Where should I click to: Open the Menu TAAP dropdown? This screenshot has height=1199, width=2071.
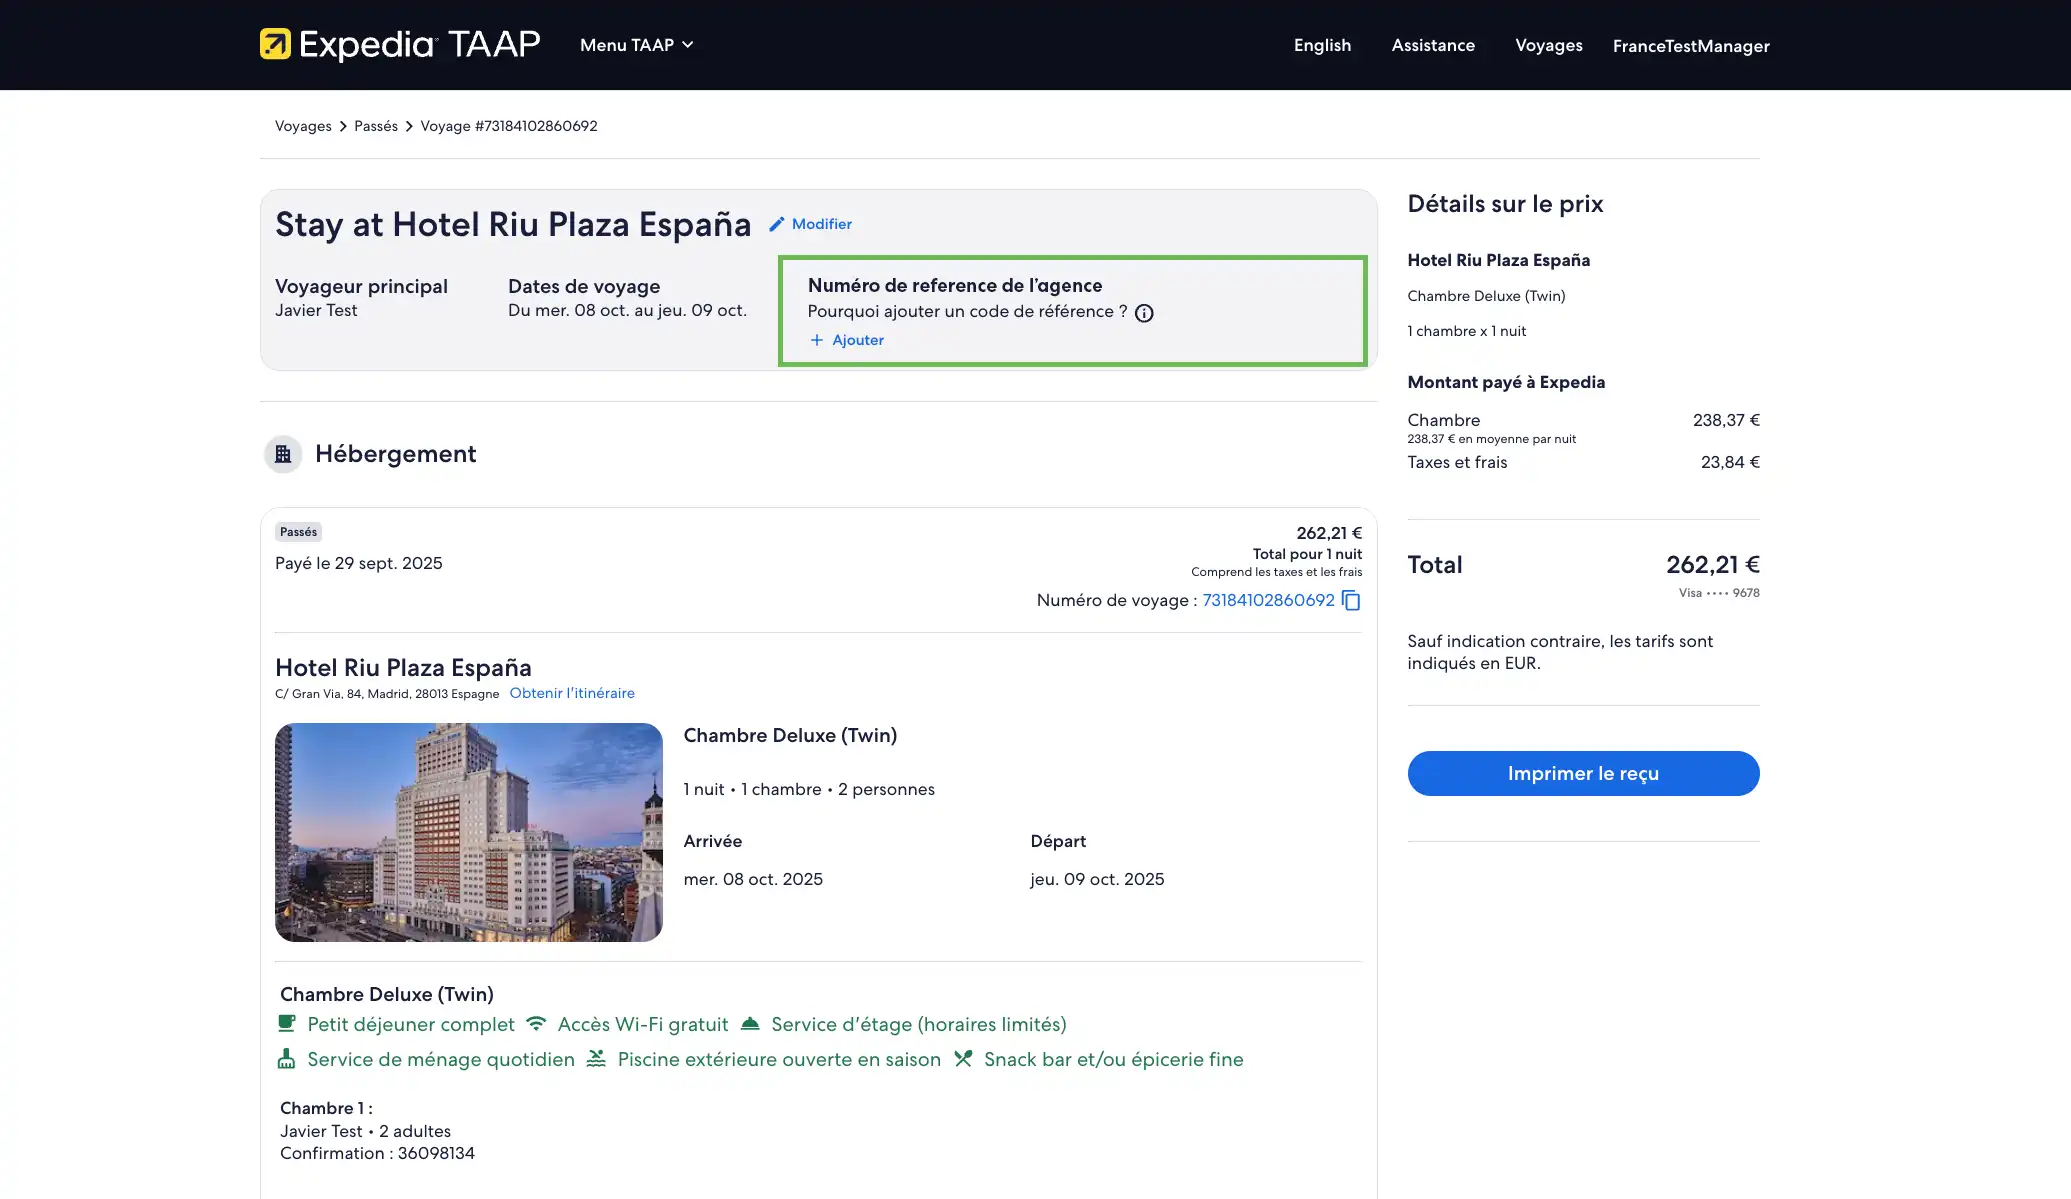click(x=637, y=45)
